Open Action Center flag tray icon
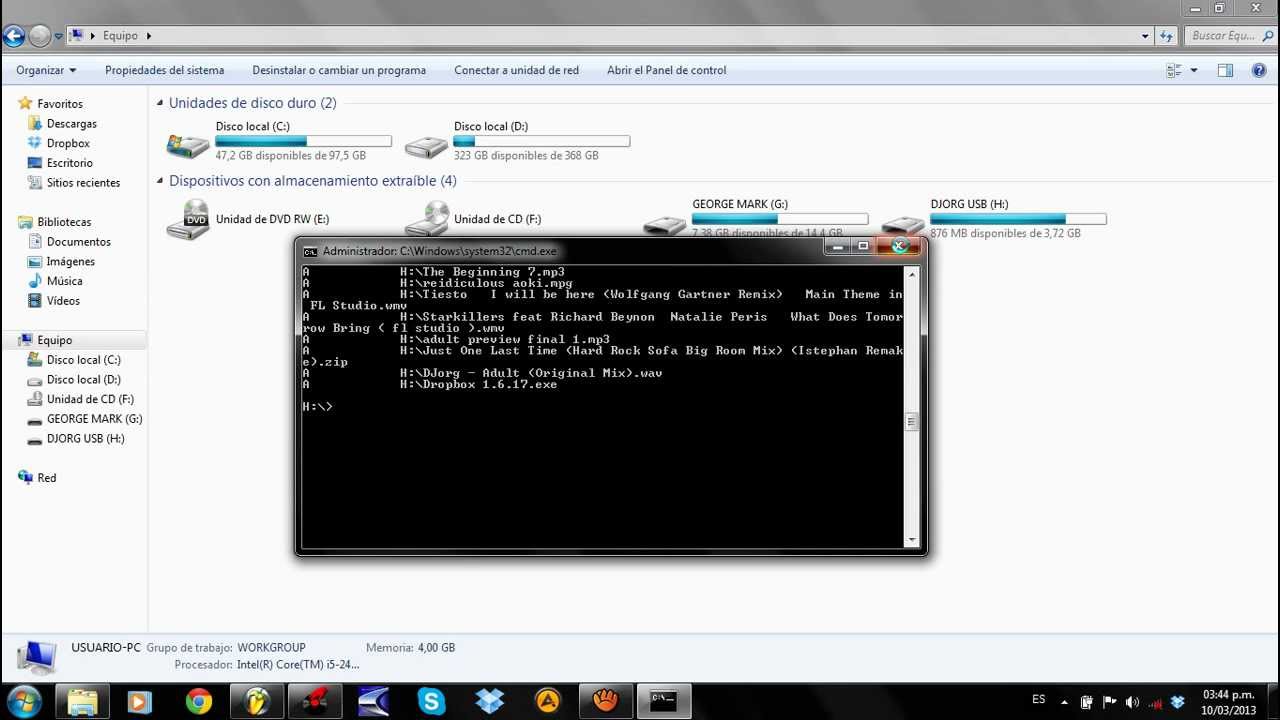The width and height of the screenshot is (1280, 720). point(1109,701)
